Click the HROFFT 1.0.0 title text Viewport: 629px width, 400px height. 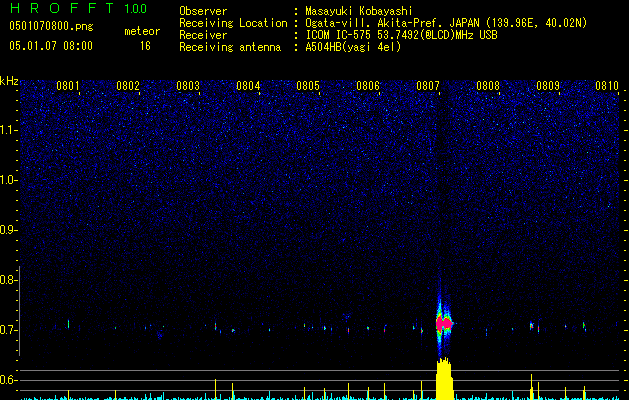tap(78, 8)
